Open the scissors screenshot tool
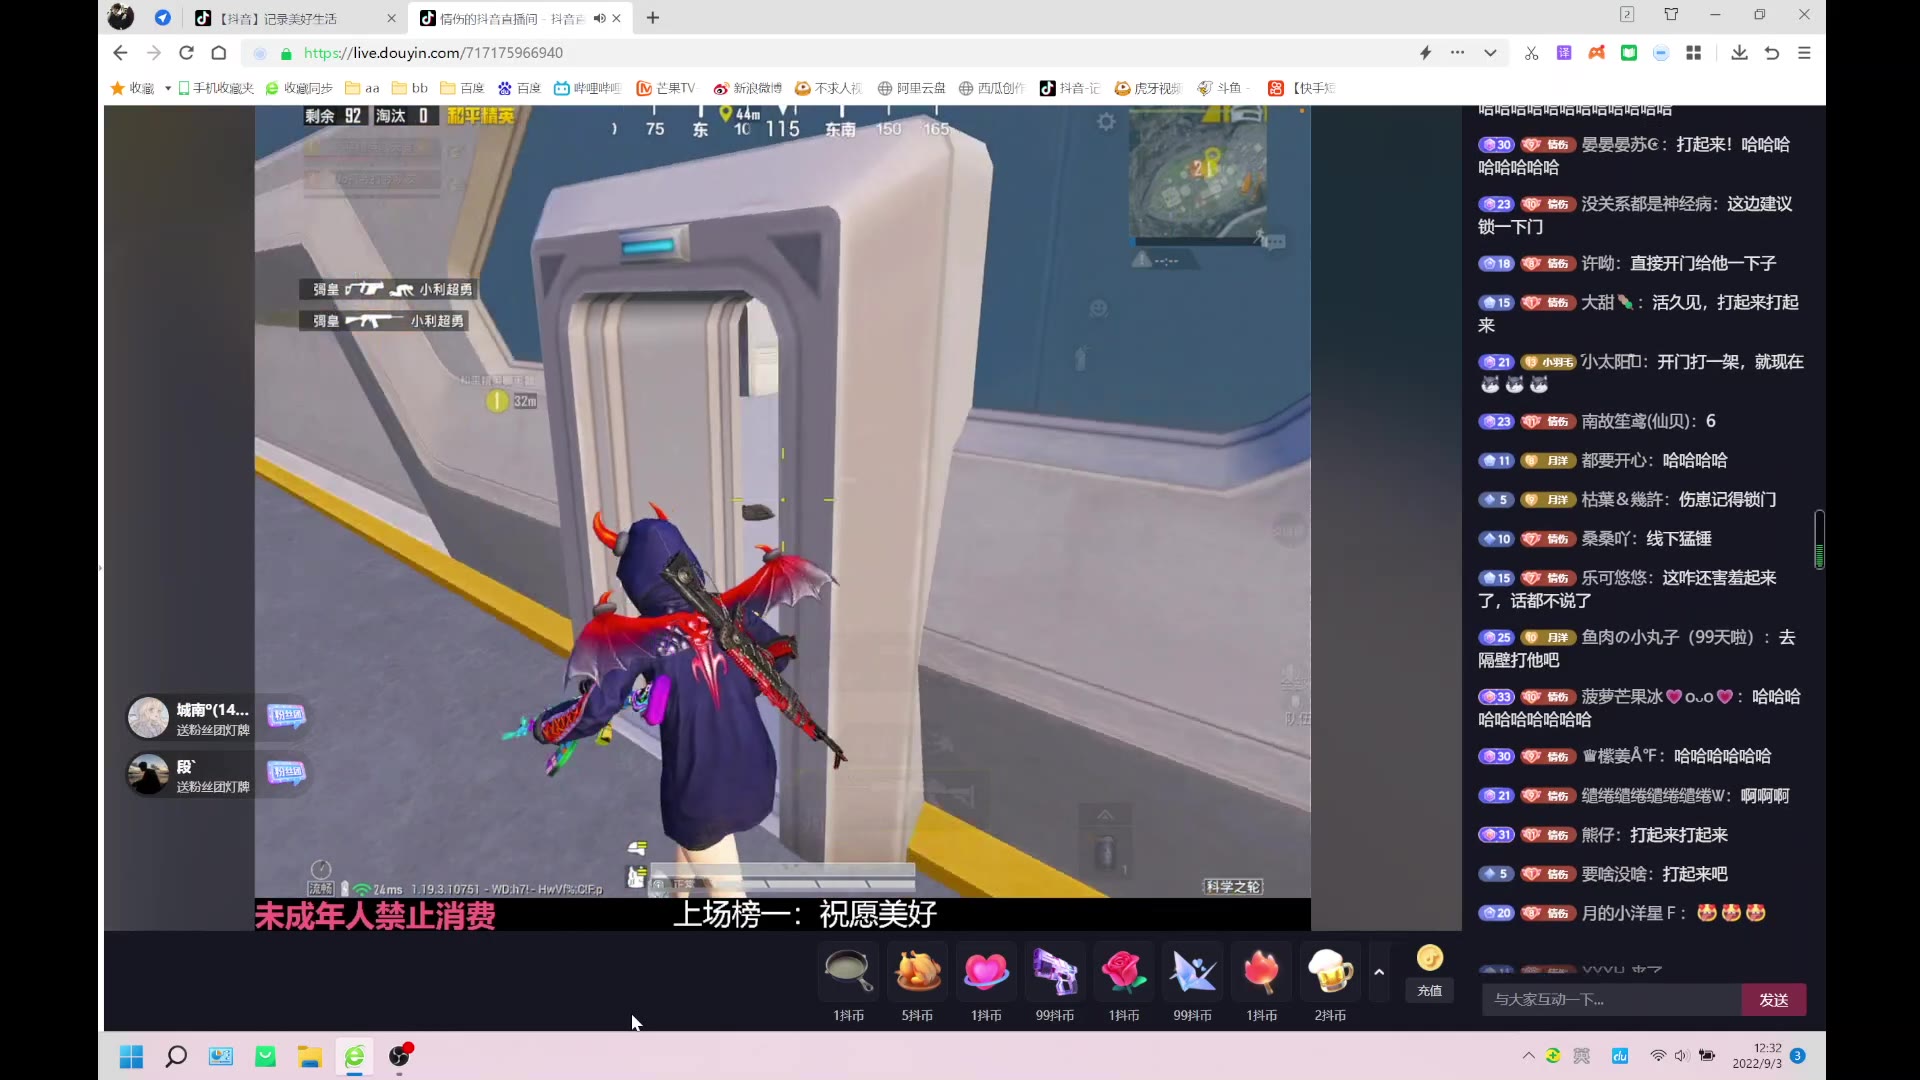1920x1080 pixels. pyautogui.click(x=1531, y=53)
